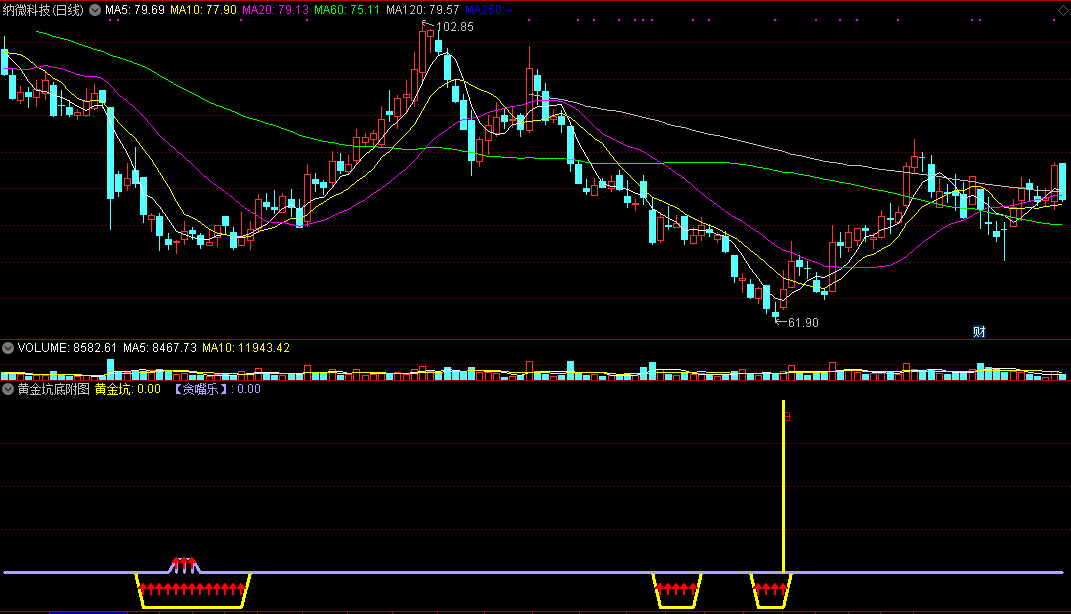Image resolution: width=1071 pixels, height=614 pixels.
Task: Click the three raised red arrows cluster
Action: click(184, 565)
